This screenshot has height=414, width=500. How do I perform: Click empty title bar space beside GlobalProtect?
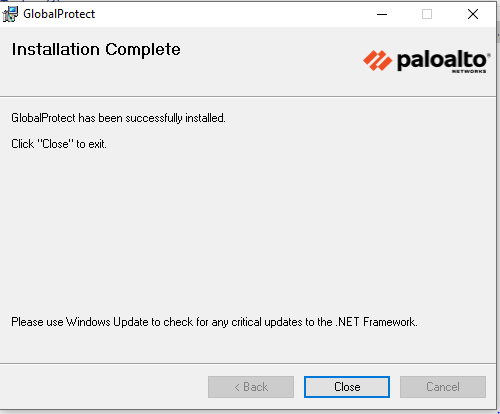click(x=233, y=14)
